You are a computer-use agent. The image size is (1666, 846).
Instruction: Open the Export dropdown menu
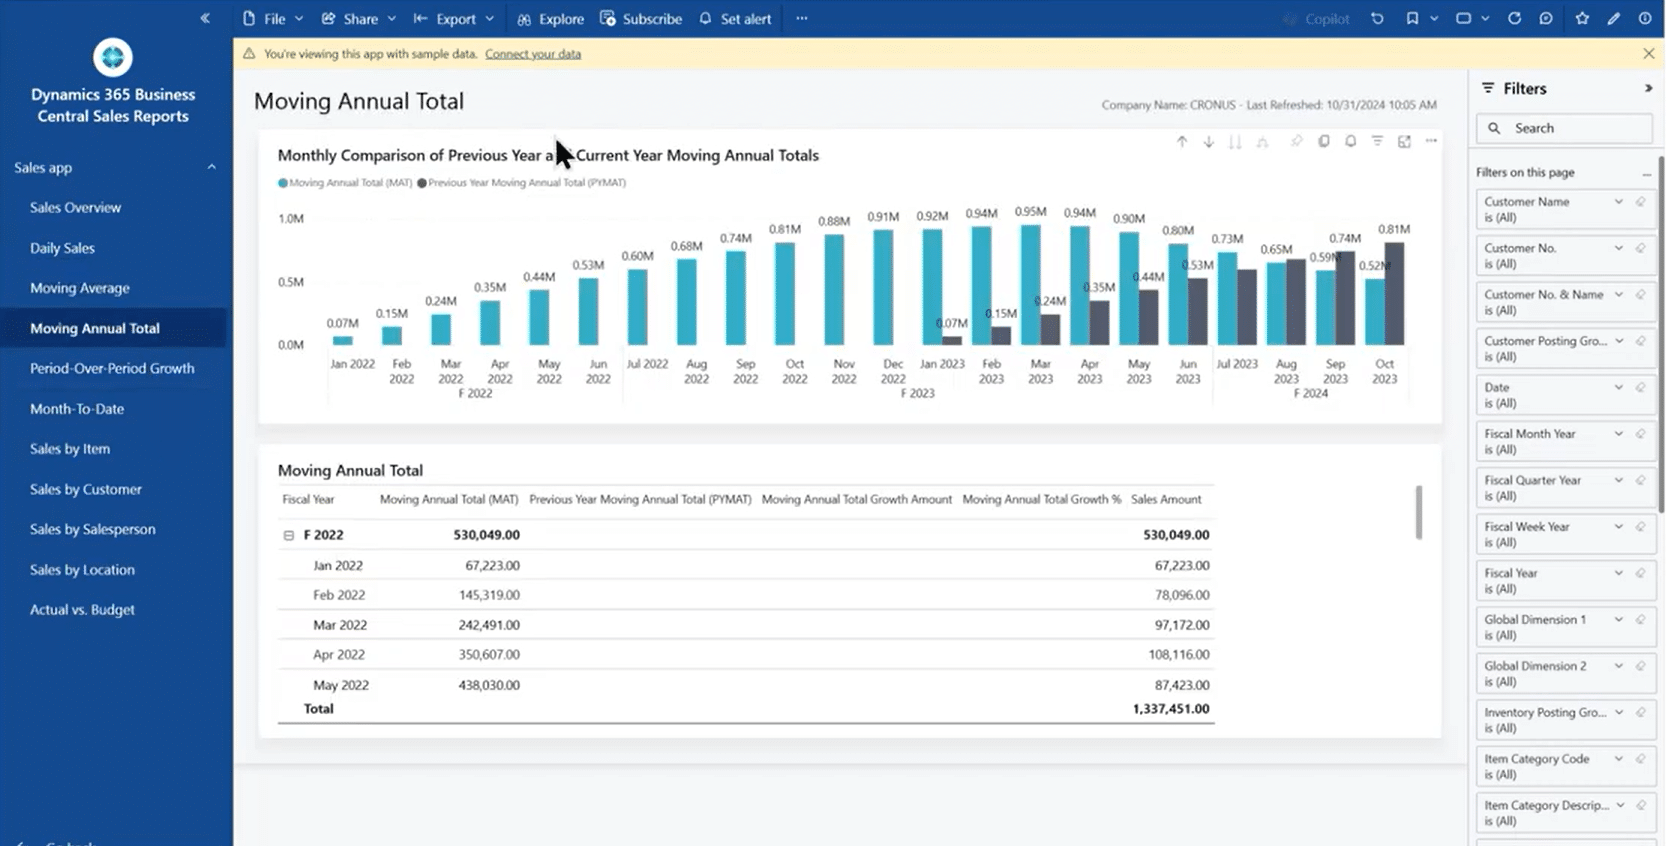pyautogui.click(x=455, y=19)
